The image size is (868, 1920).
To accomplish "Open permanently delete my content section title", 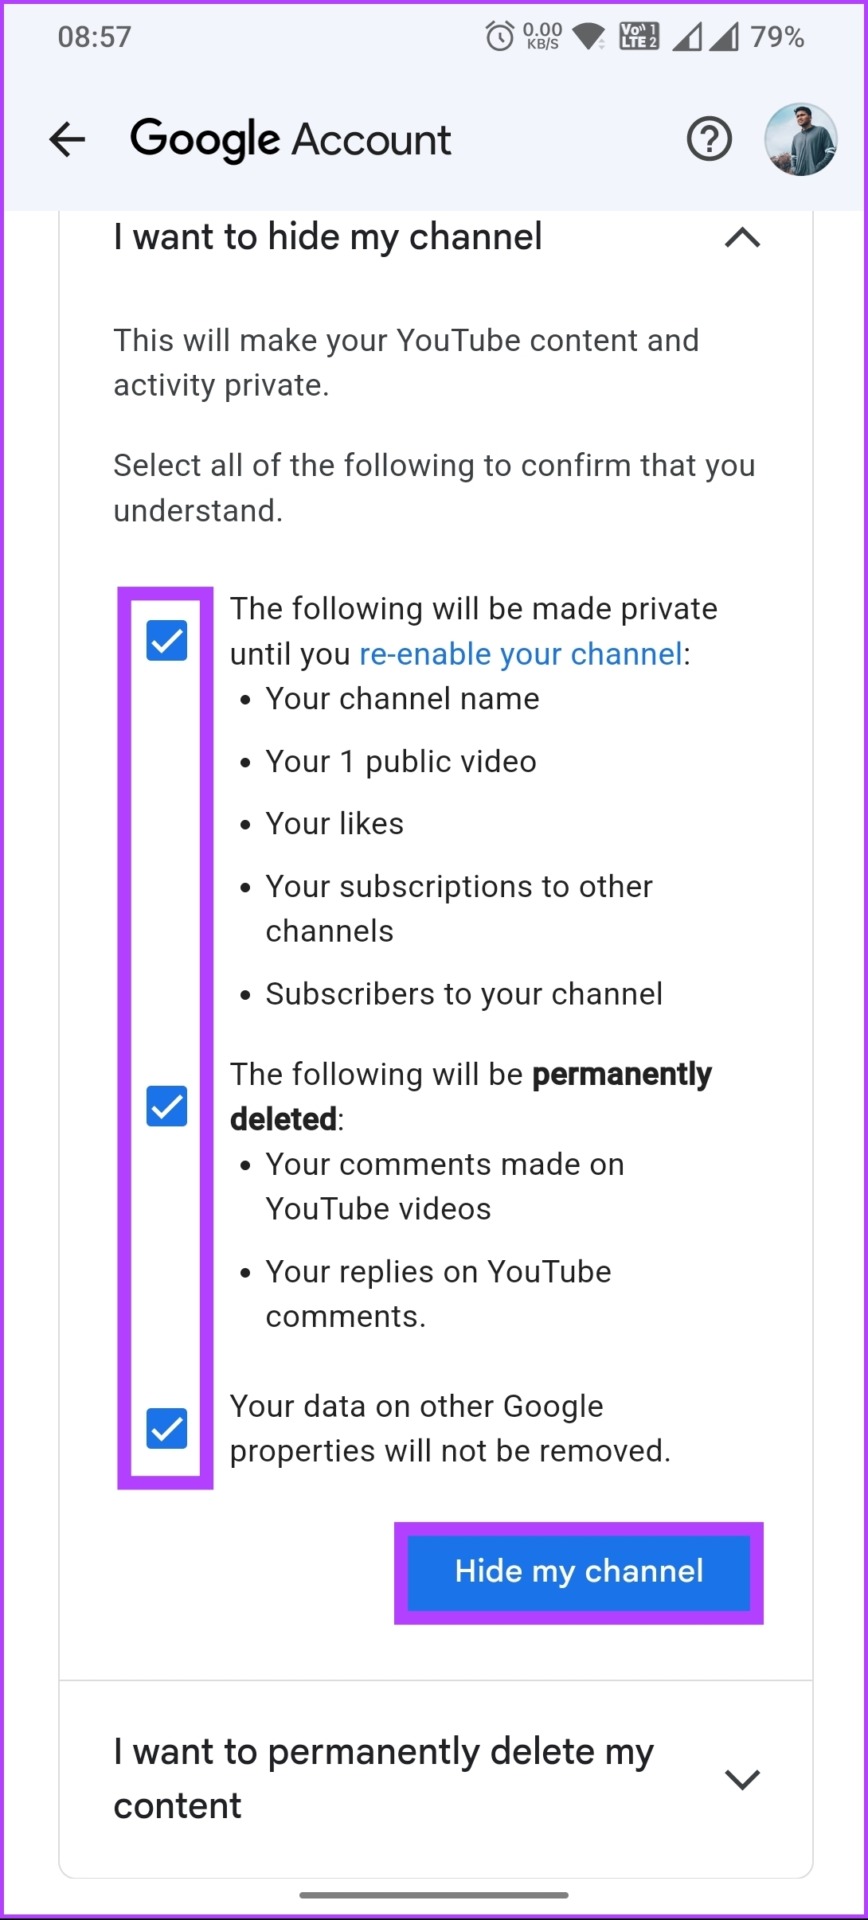I will pyautogui.click(x=384, y=1779).
